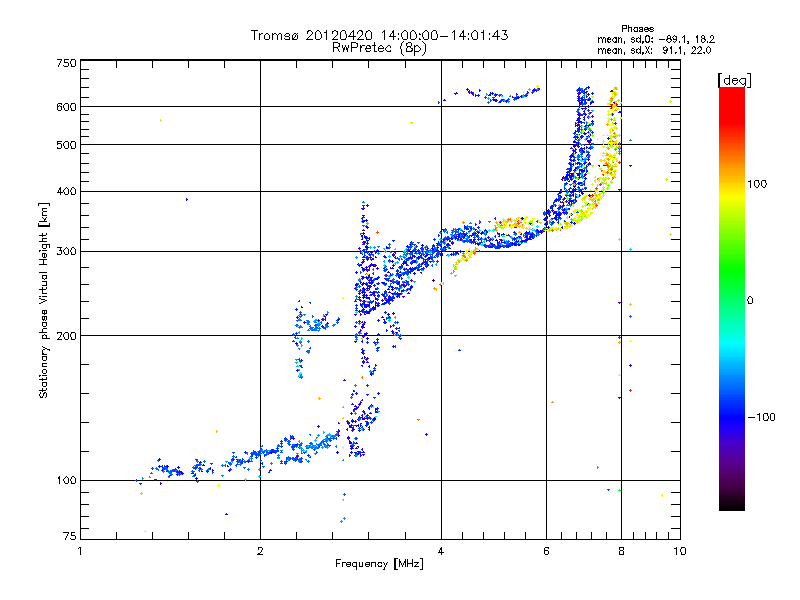Screen dimensions: 800x600
Task: Click the x-axis tick label '1'
Action: tap(80, 551)
